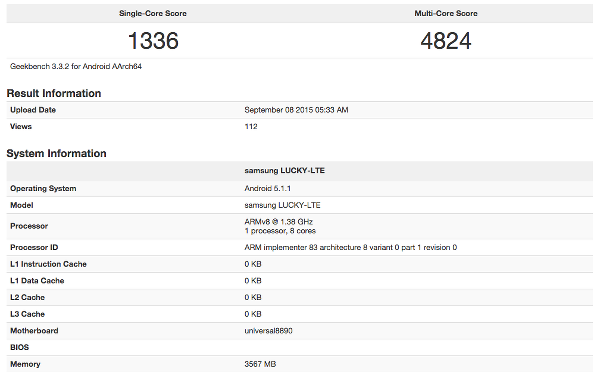
Task: Click the L1 Data Cache label
Action: tap(37, 281)
